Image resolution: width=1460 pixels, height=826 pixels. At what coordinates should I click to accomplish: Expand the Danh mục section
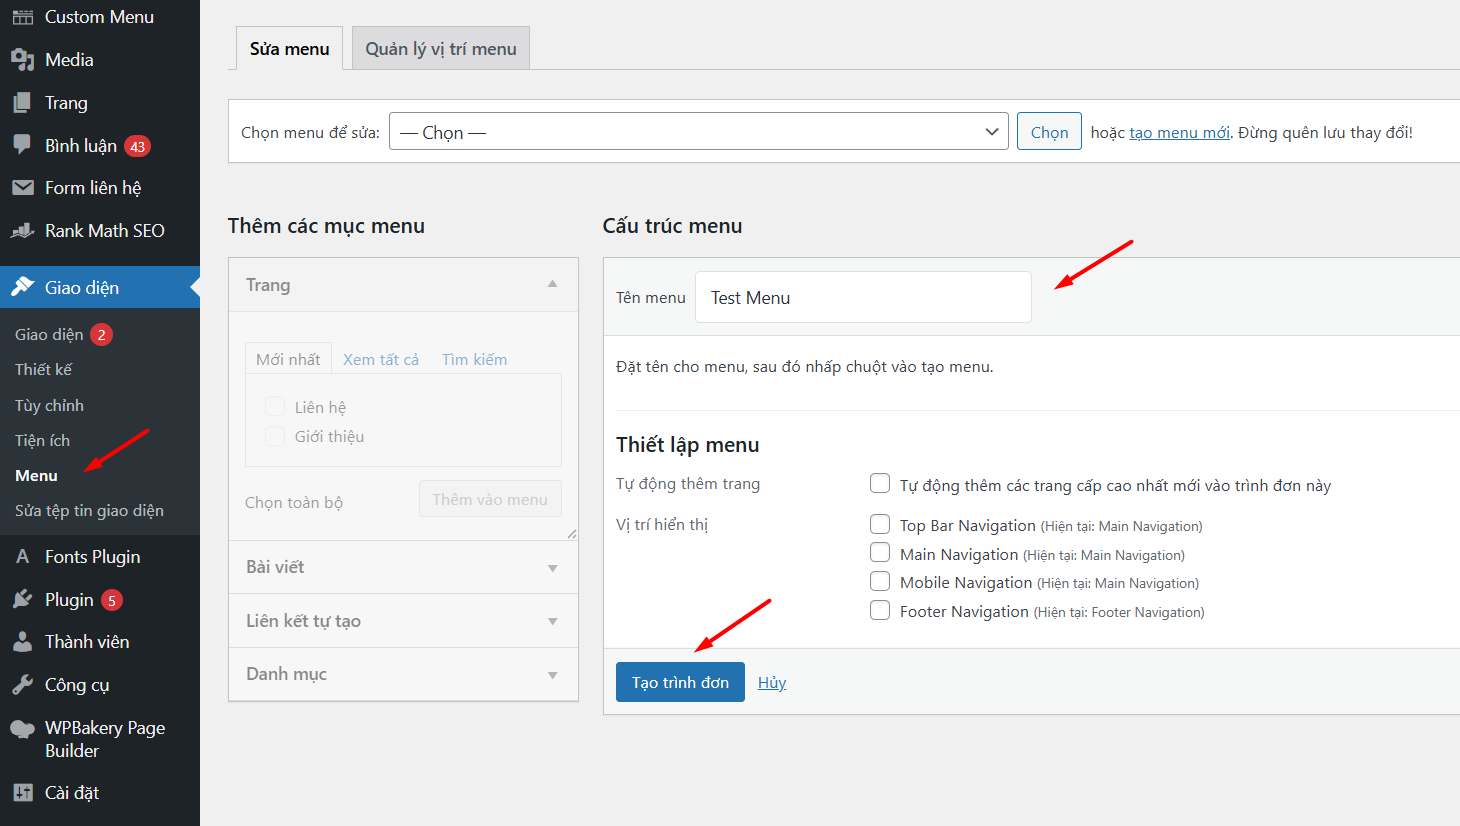click(403, 674)
